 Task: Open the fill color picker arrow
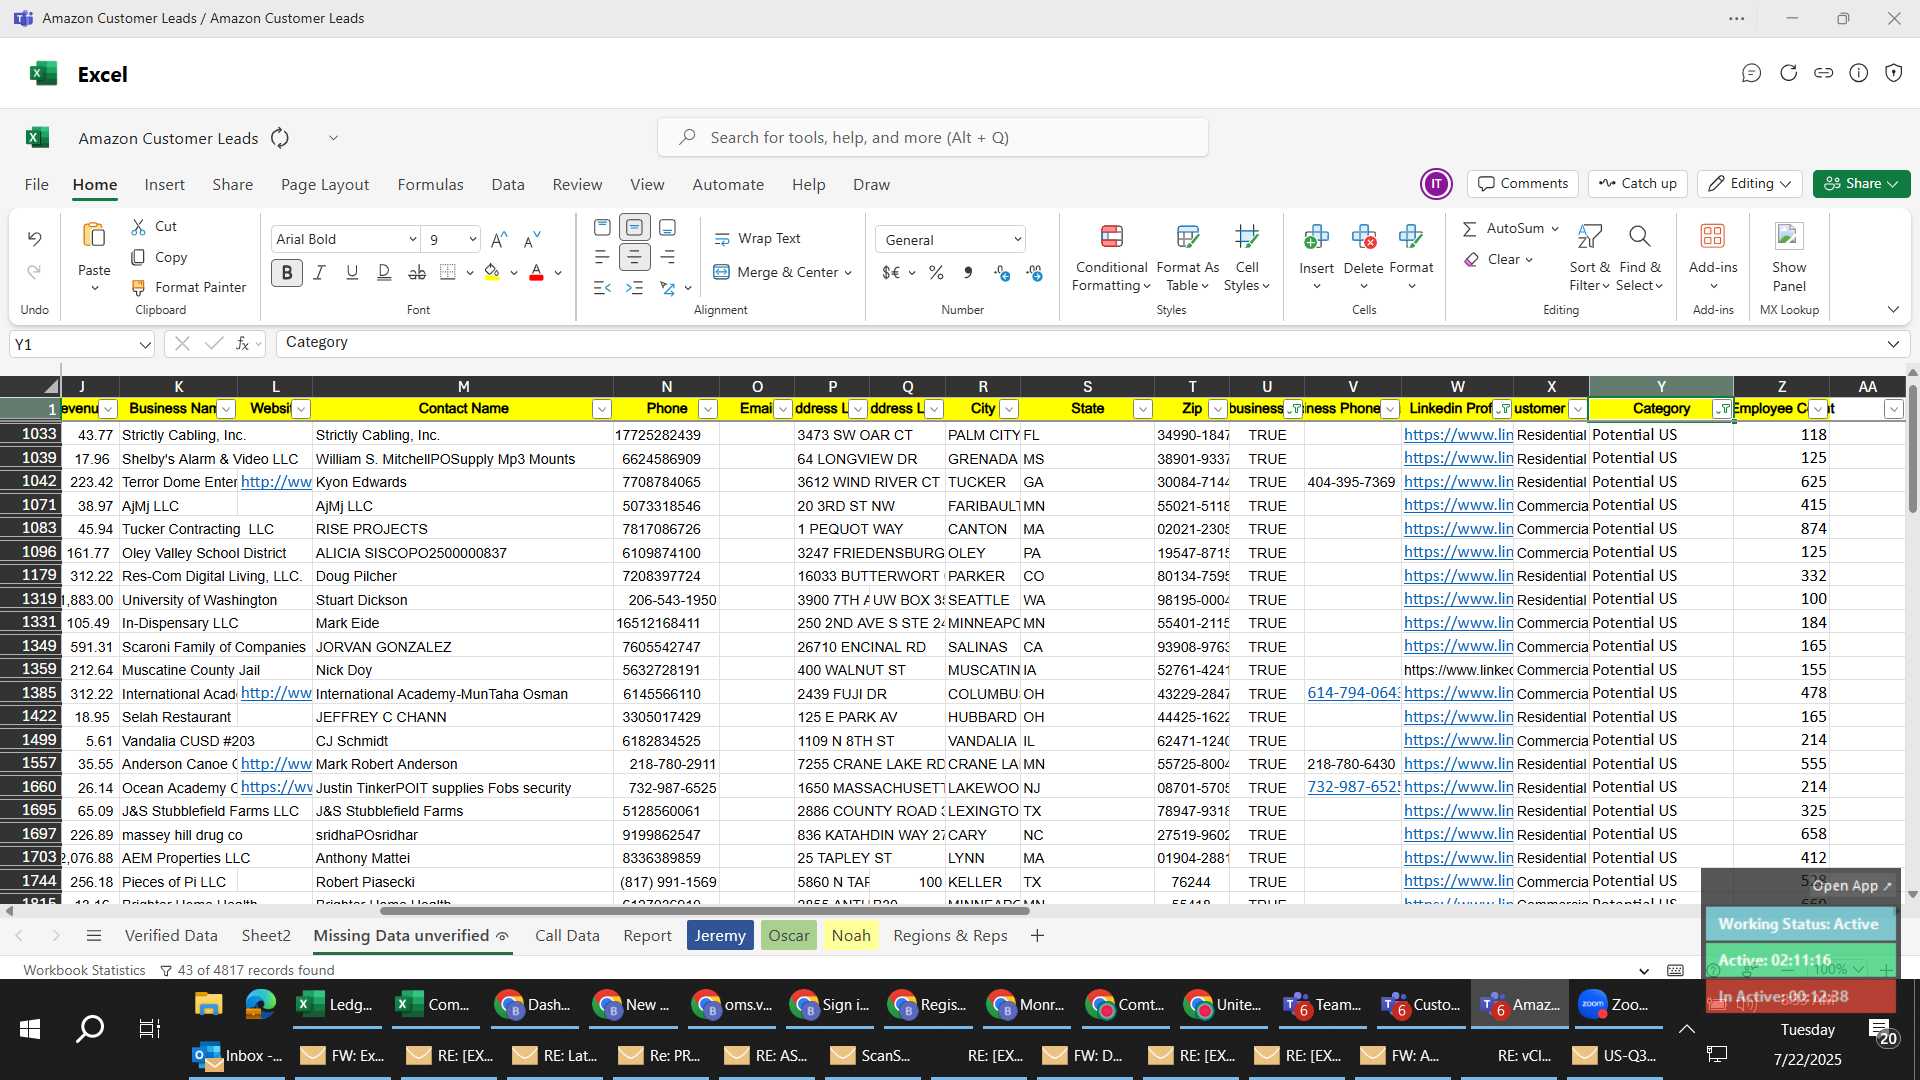(x=514, y=273)
